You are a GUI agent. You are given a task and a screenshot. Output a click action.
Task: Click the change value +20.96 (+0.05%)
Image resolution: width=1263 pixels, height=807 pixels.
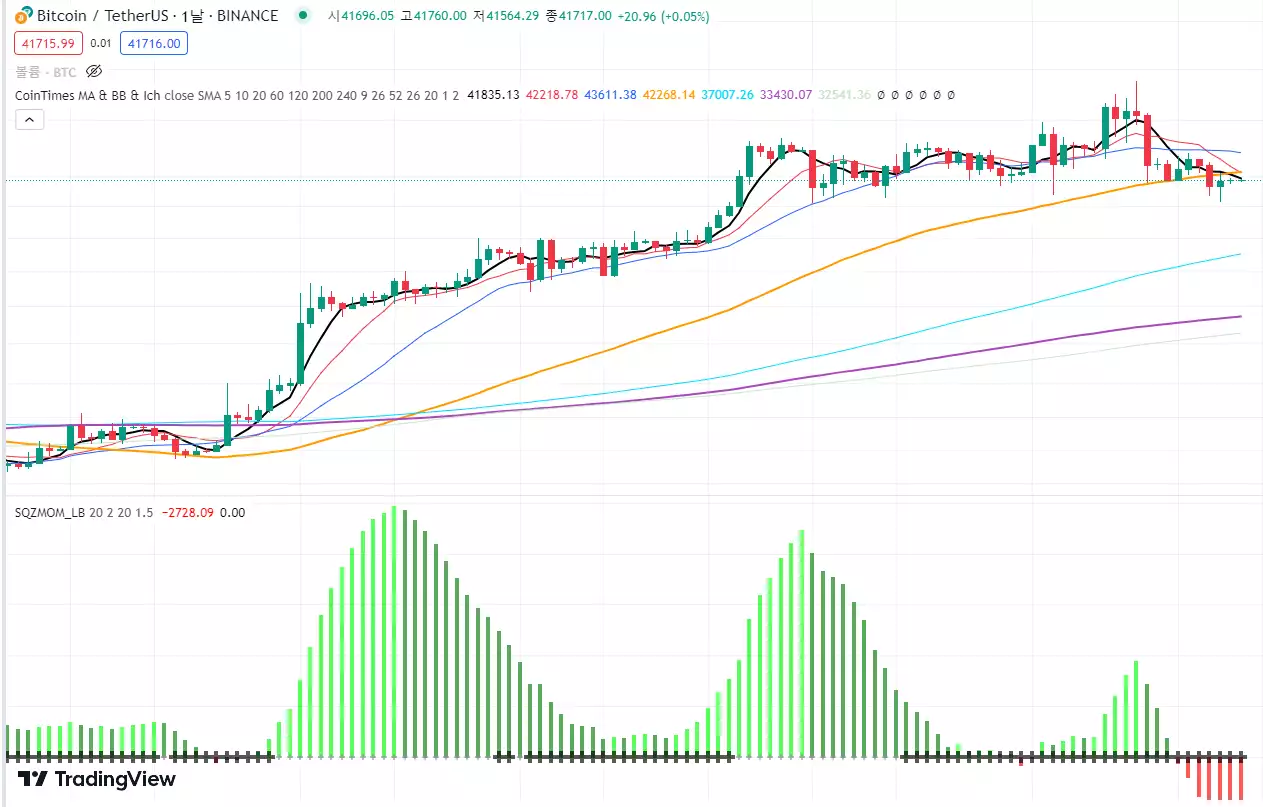click(x=664, y=16)
